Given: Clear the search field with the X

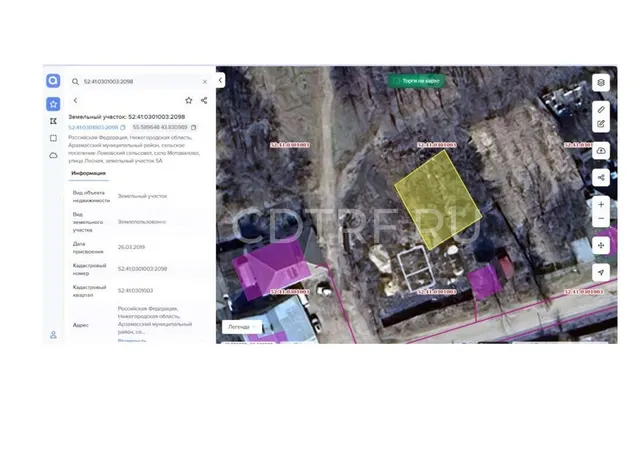Looking at the screenshot, I should (205, 82).
